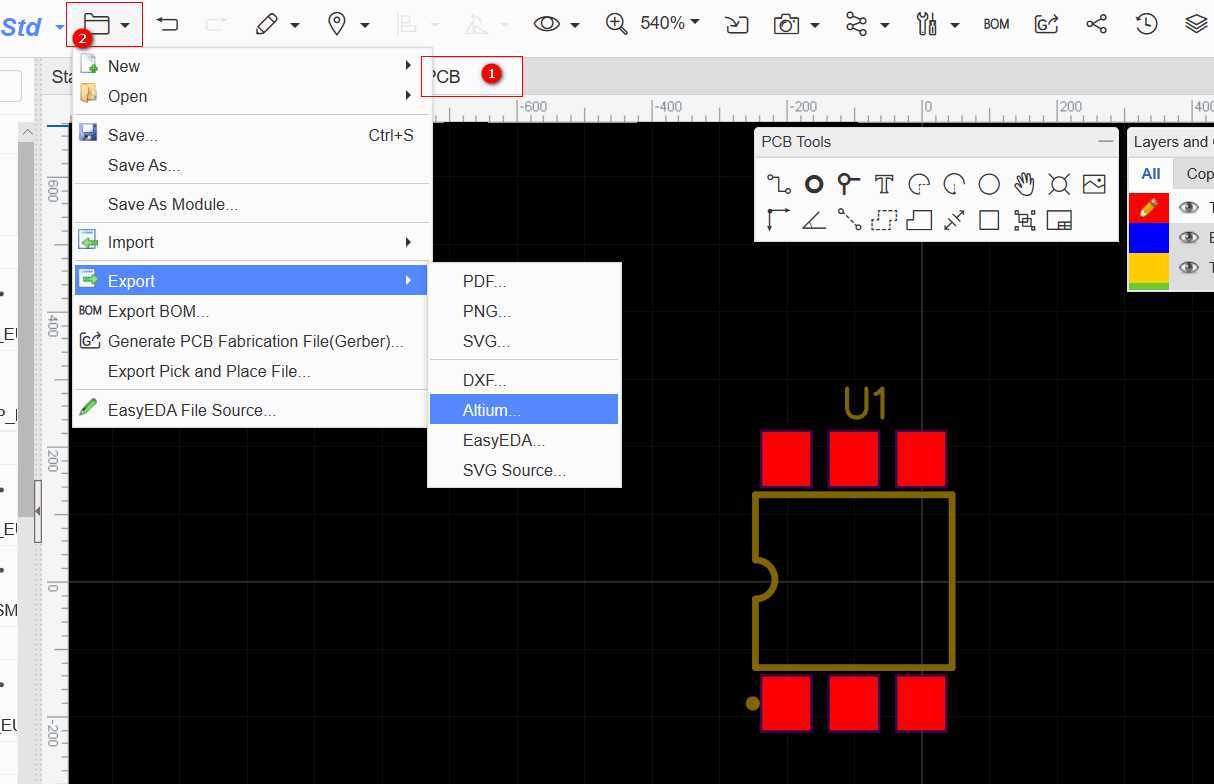1214x784 pixels.
Task: Open the Import submenu entry
Action: [x=252, y=242]
